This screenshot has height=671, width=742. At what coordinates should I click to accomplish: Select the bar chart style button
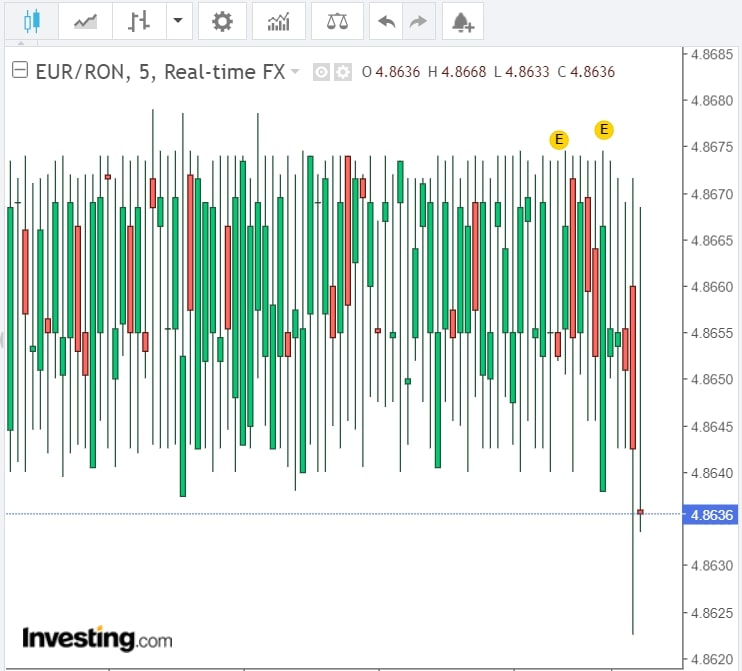pos(140,20)
